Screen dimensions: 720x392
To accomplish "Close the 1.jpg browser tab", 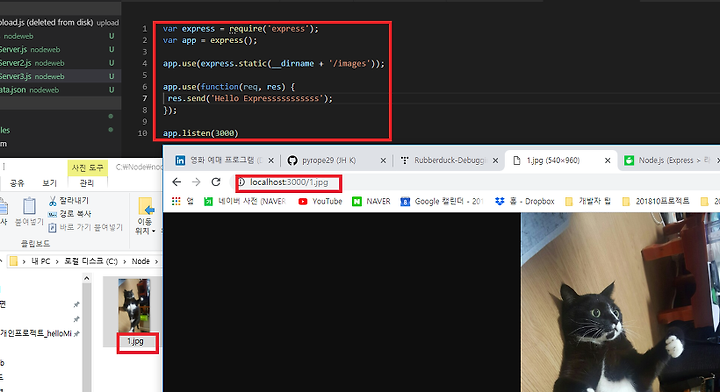I will pyautogui.click(x=608, y=161).
